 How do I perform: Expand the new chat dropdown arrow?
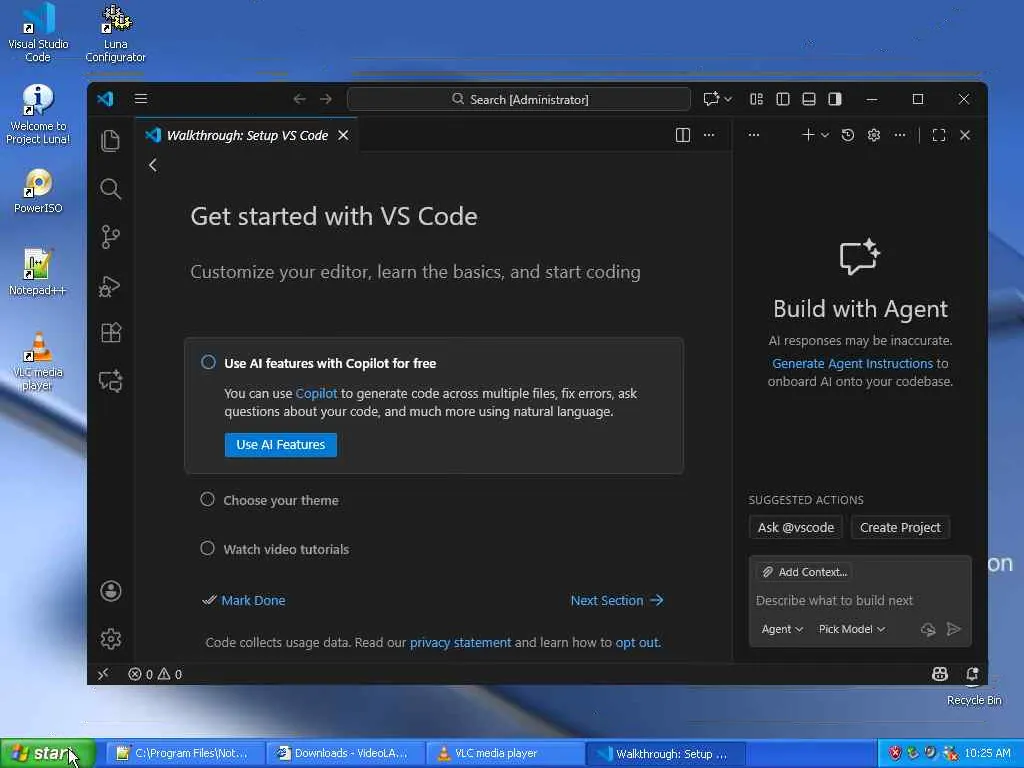(825, 135)
